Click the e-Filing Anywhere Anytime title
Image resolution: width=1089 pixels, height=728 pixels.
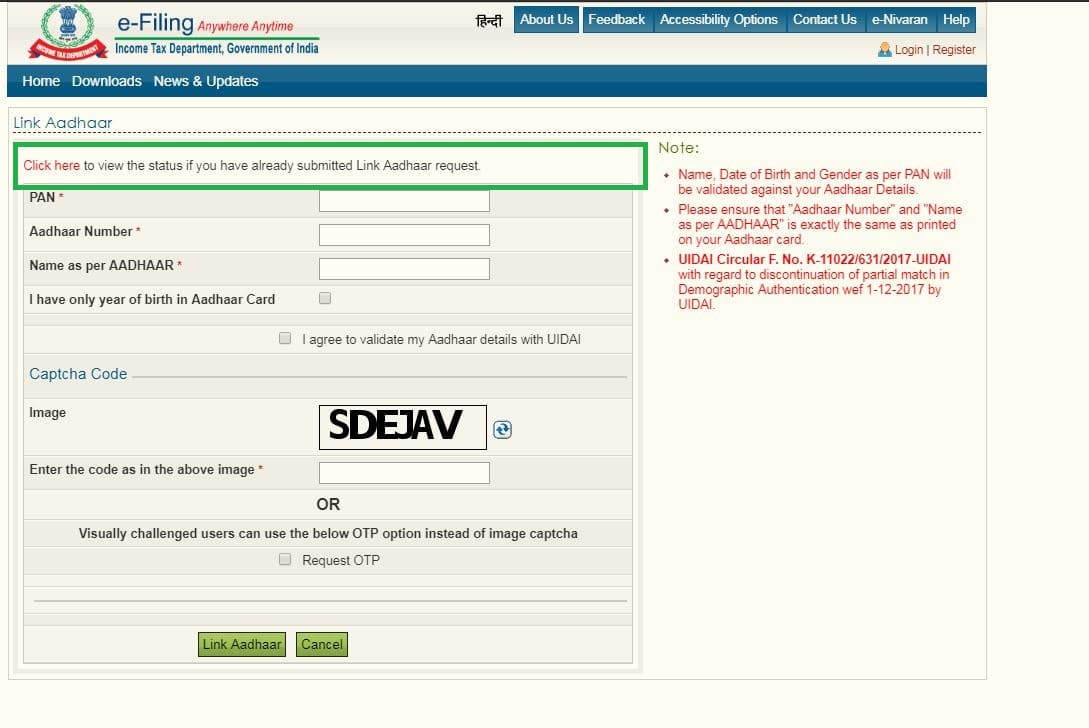(206, 24)
